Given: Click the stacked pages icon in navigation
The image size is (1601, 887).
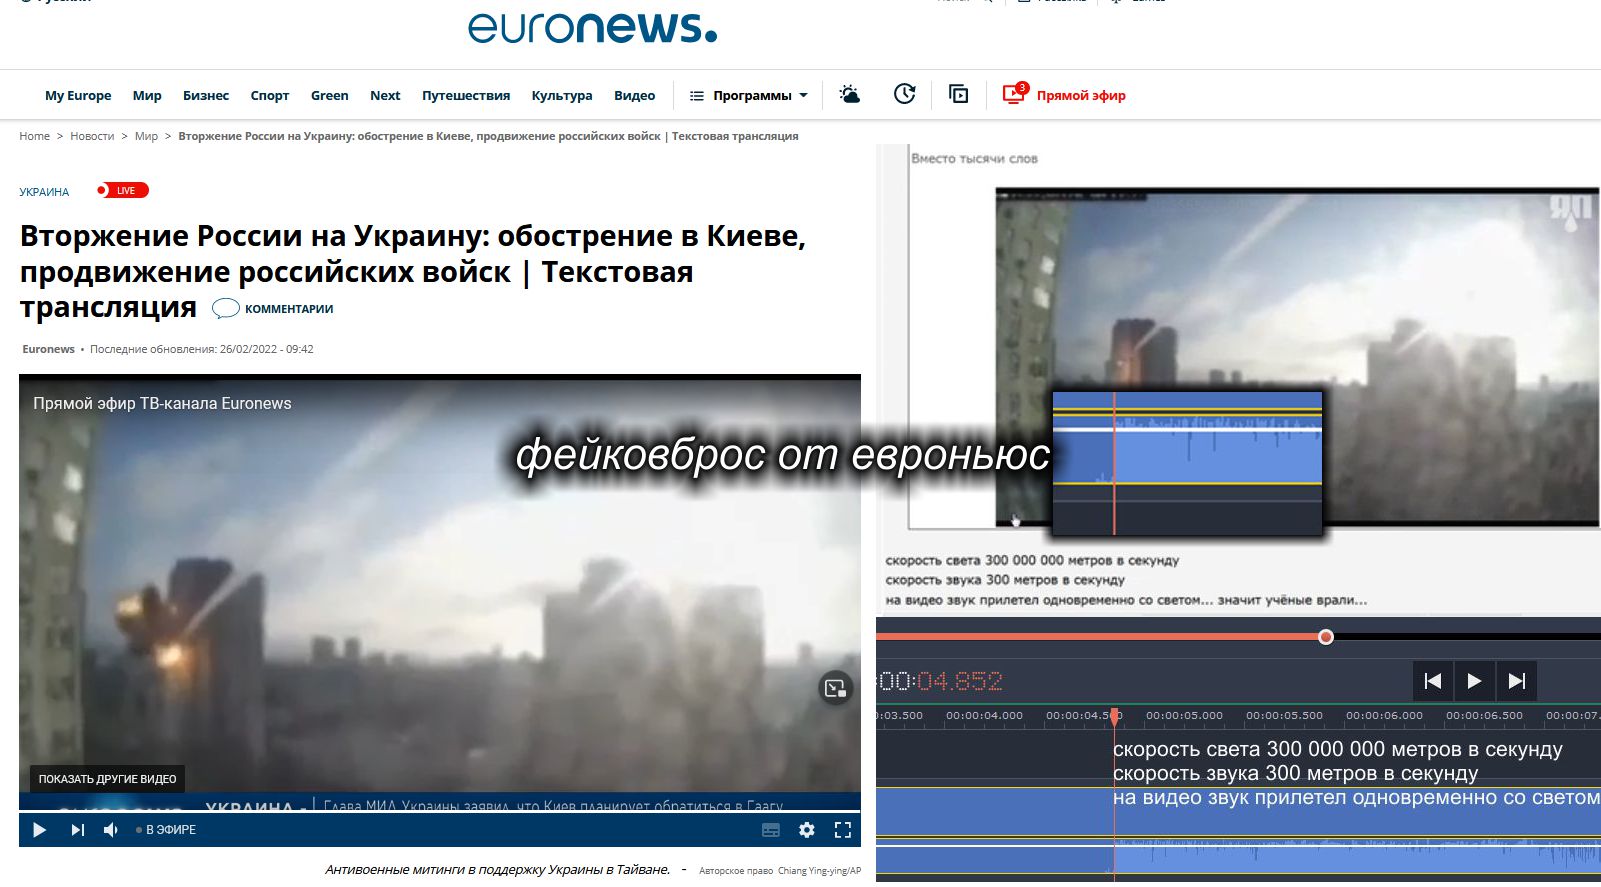Looking at the screenshot, I should (958, 94).
